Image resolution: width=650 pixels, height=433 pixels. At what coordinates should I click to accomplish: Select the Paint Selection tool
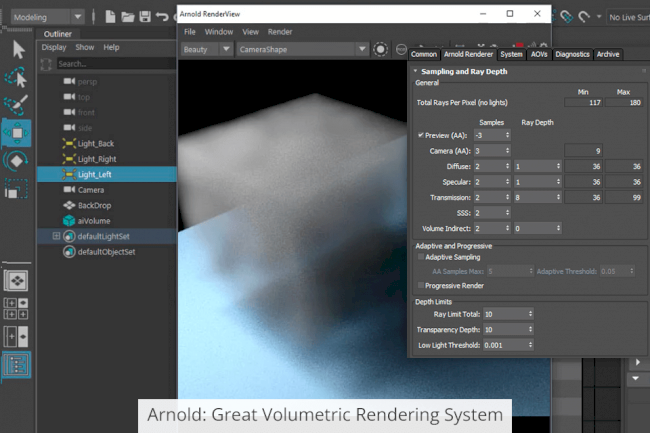(x=16, y=105)
